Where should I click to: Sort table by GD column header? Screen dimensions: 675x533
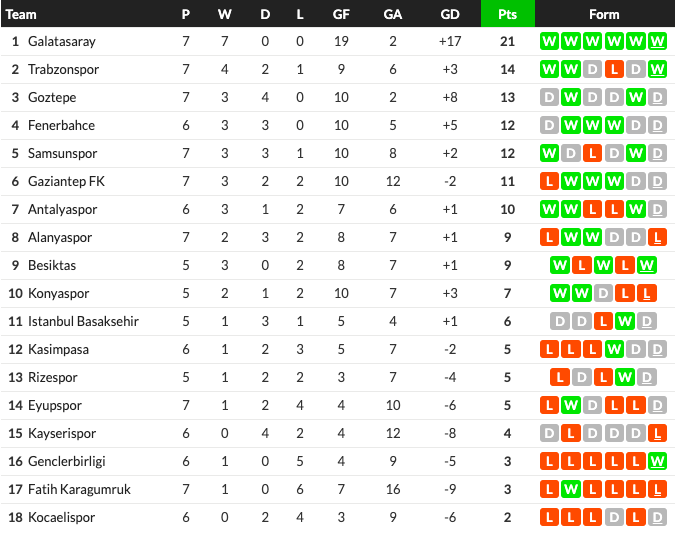click(450, 14)
